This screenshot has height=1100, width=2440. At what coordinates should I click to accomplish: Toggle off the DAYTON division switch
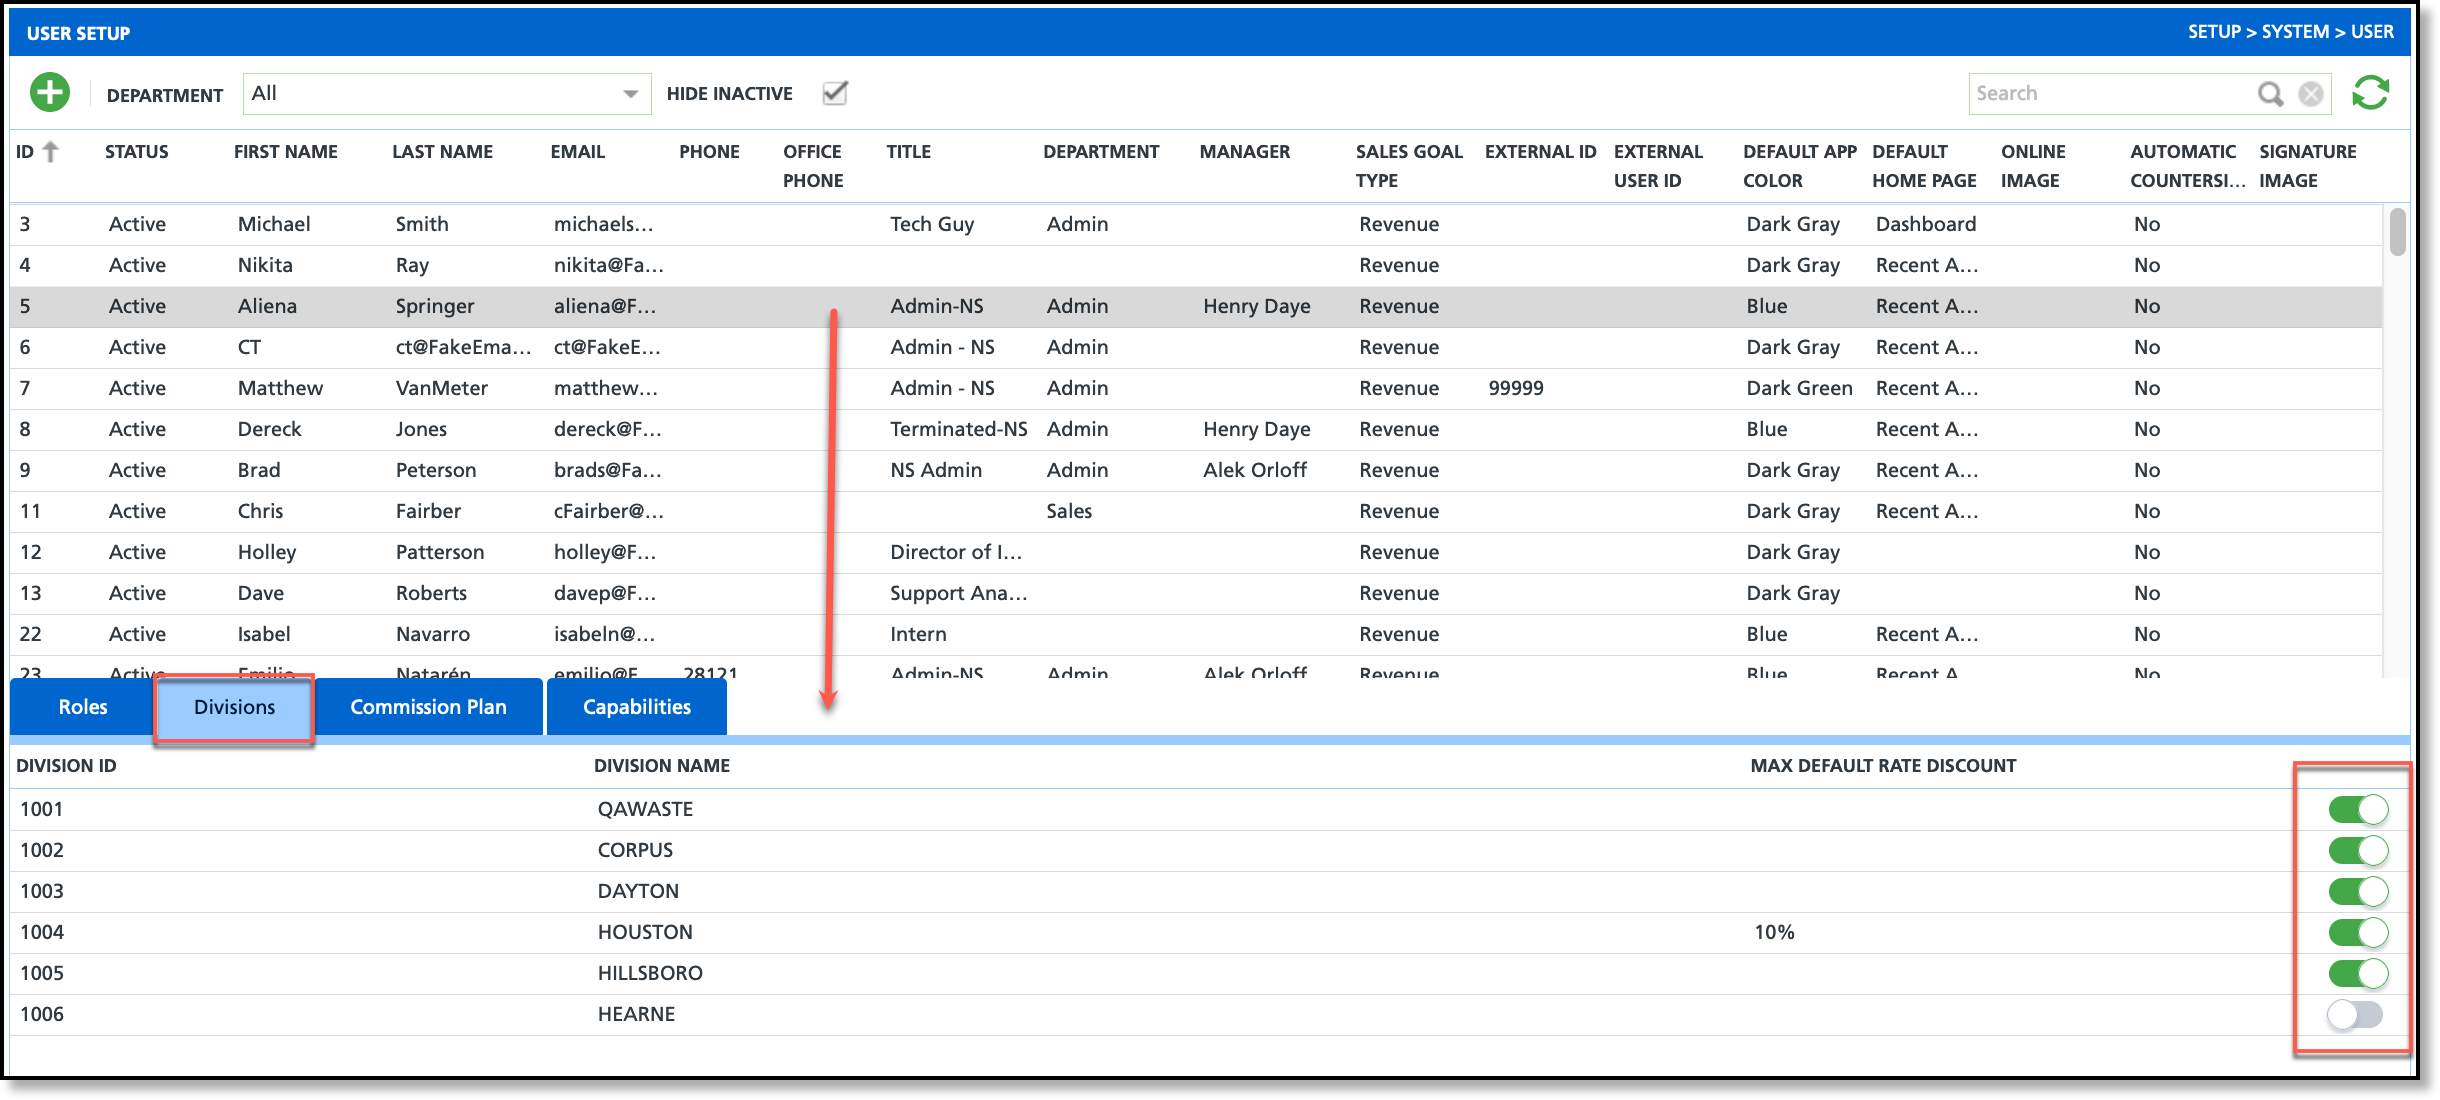2357,891
